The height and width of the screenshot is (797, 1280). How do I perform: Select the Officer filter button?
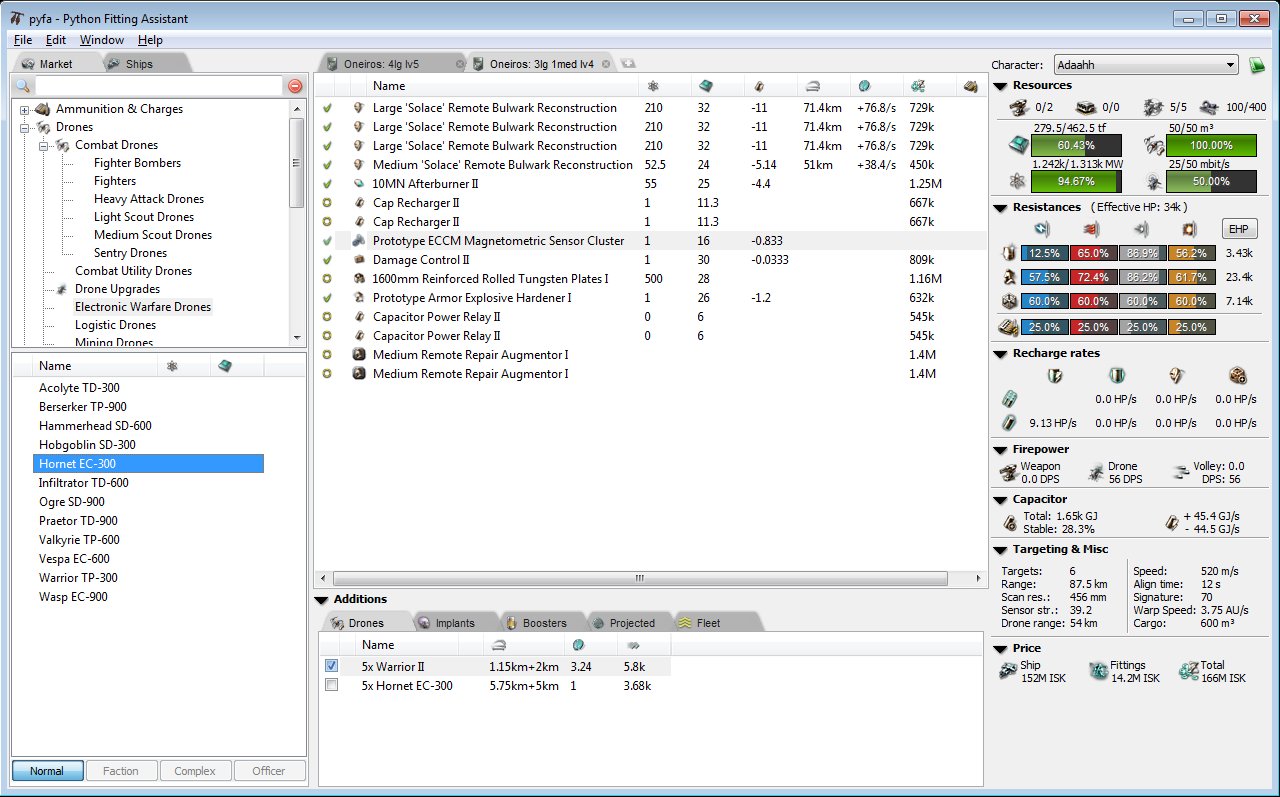coord(268,771)
